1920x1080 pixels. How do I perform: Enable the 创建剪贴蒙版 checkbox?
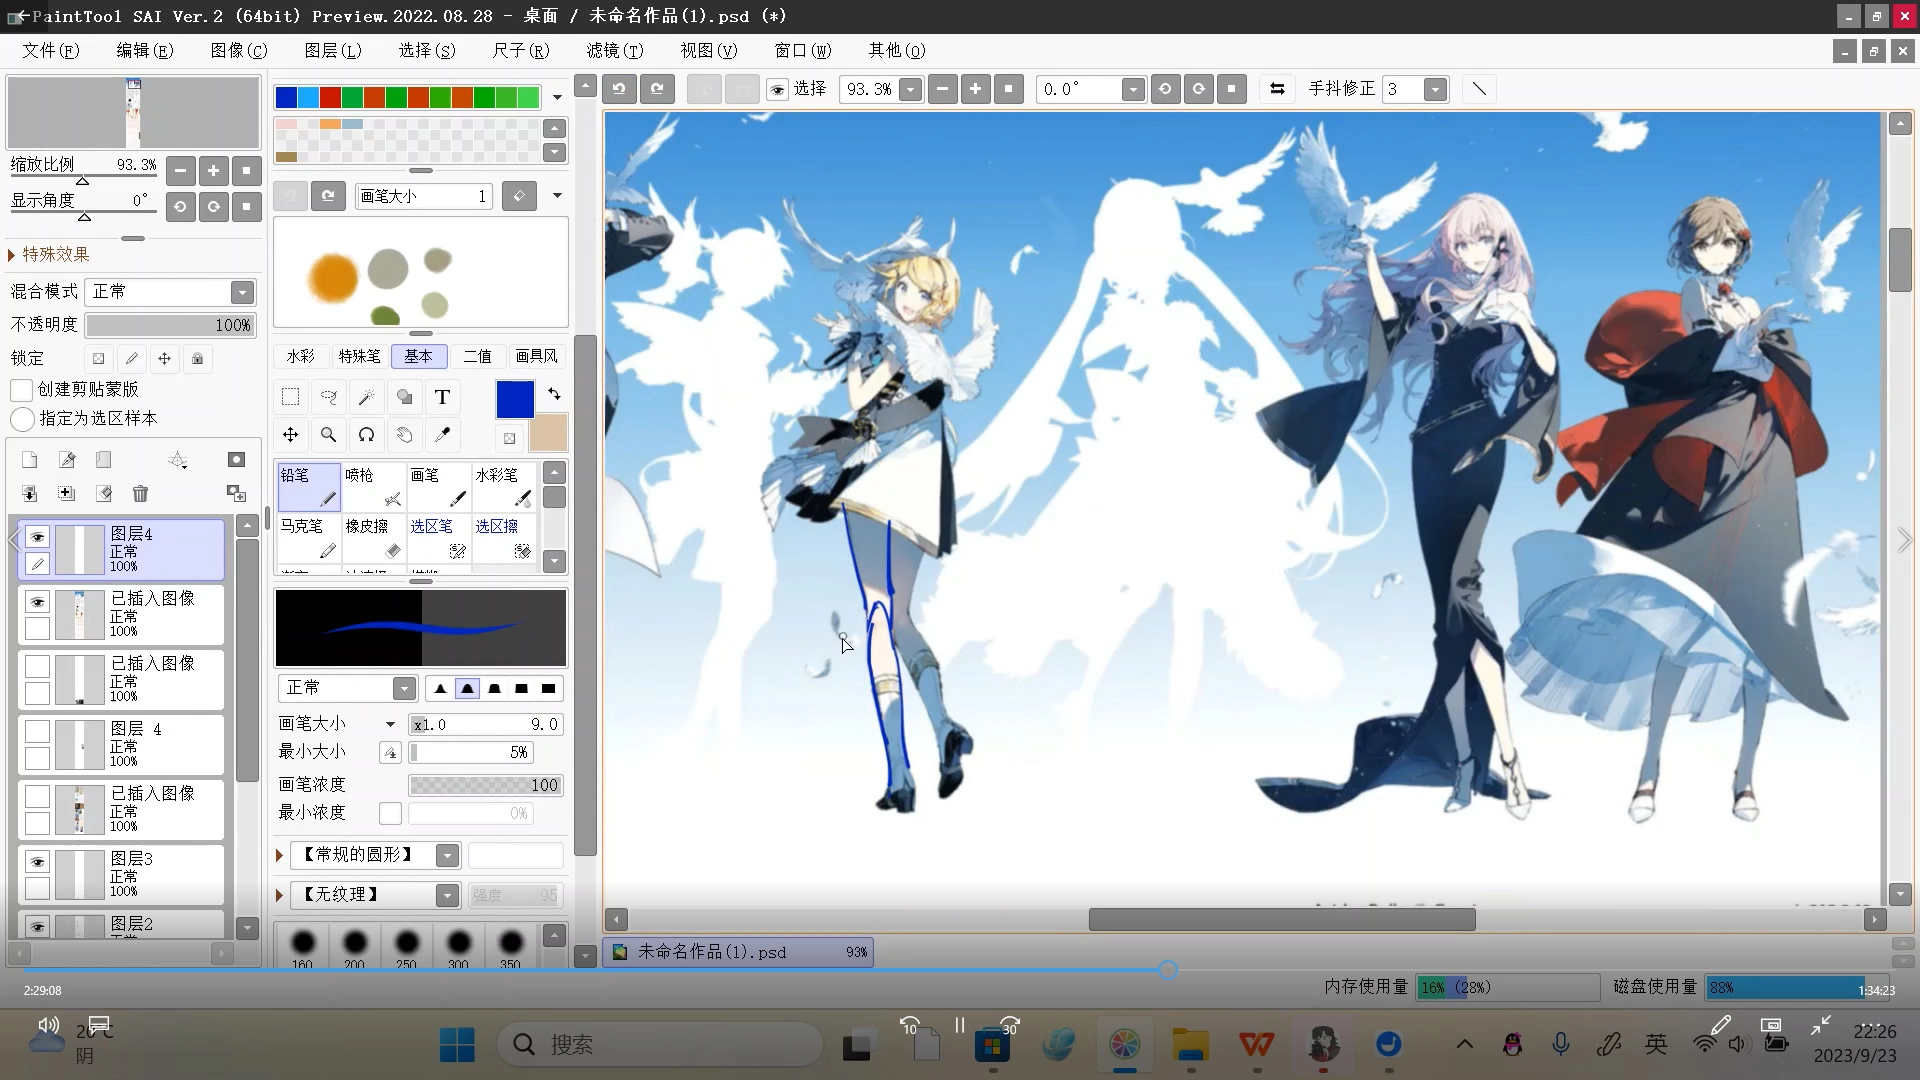click(x=22, y=390)
